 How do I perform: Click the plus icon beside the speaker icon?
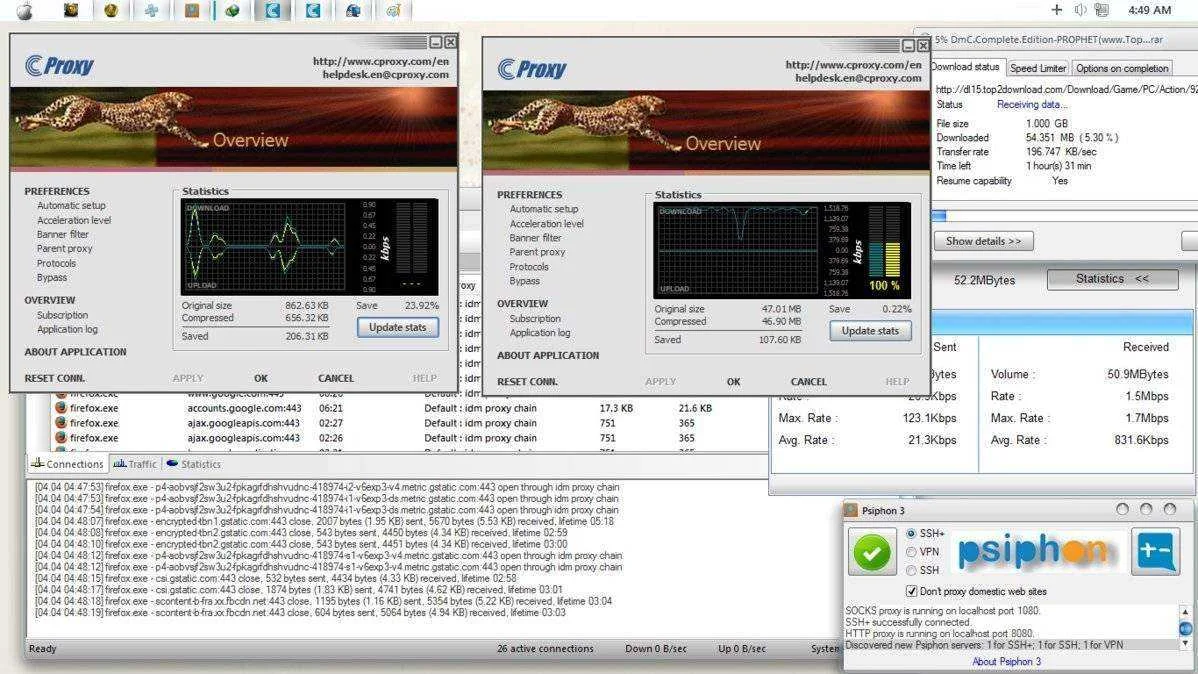[1057, 10]
